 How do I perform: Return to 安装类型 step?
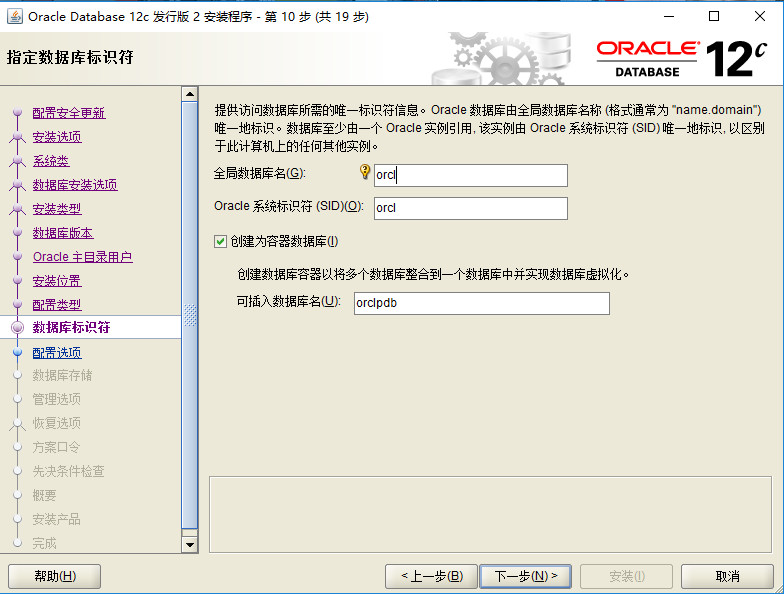[57, 209]
